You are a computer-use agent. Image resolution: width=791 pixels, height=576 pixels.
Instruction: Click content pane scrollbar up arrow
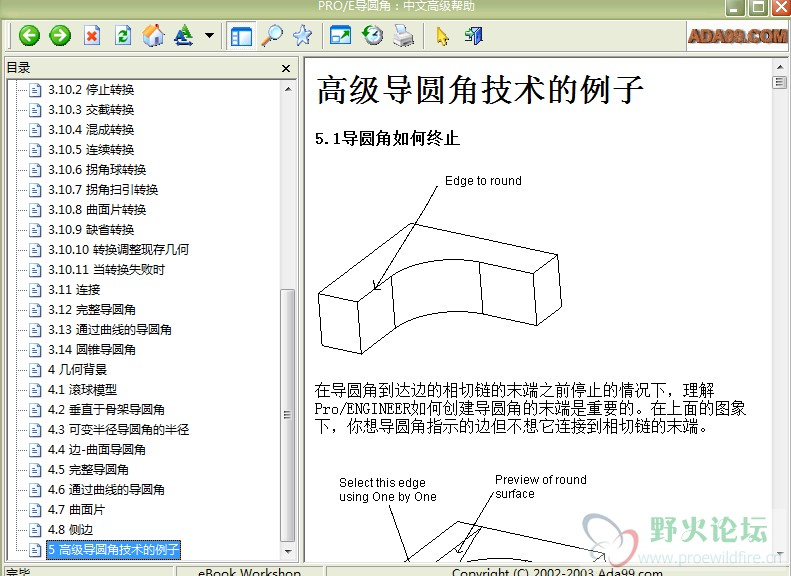[780, 67]
